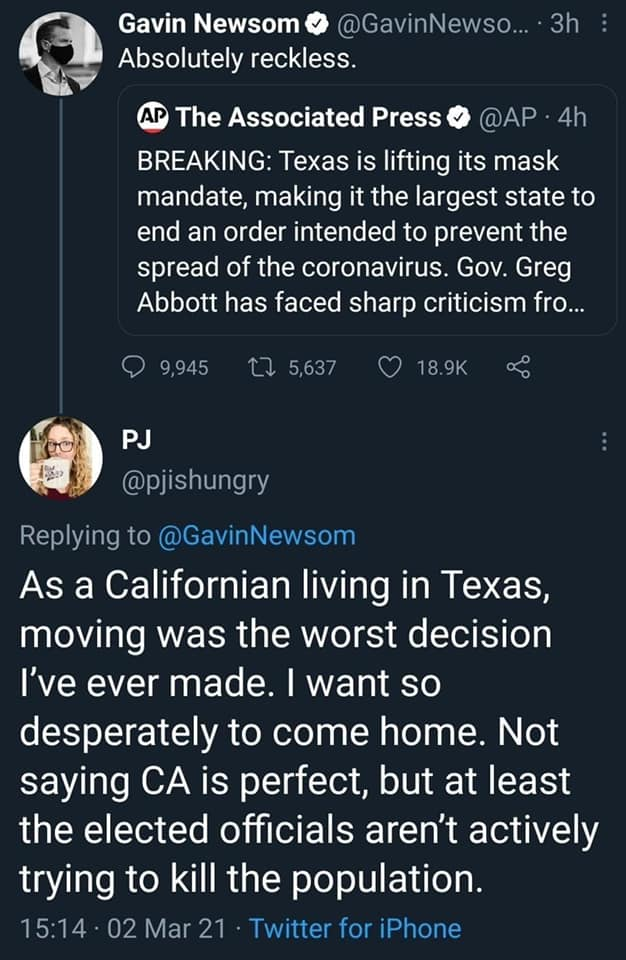The height and width of the screenshot is (960, 626).
Task: Open the quoted Associated Press tweet
Action: 365,230
